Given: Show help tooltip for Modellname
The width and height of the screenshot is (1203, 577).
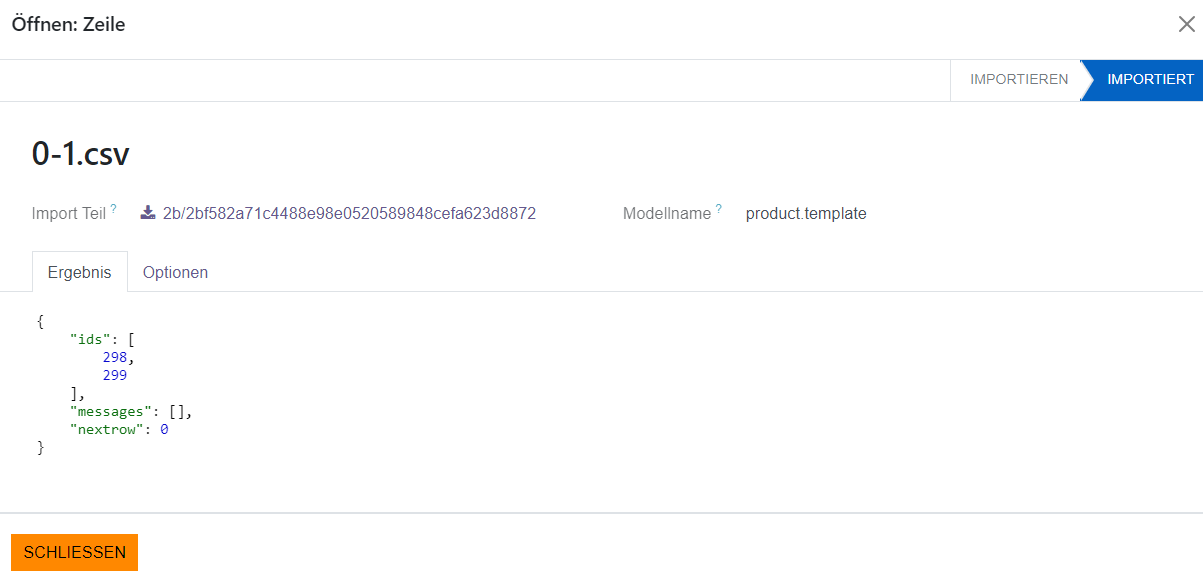Looking at the screenshot, I should point(719,209).
